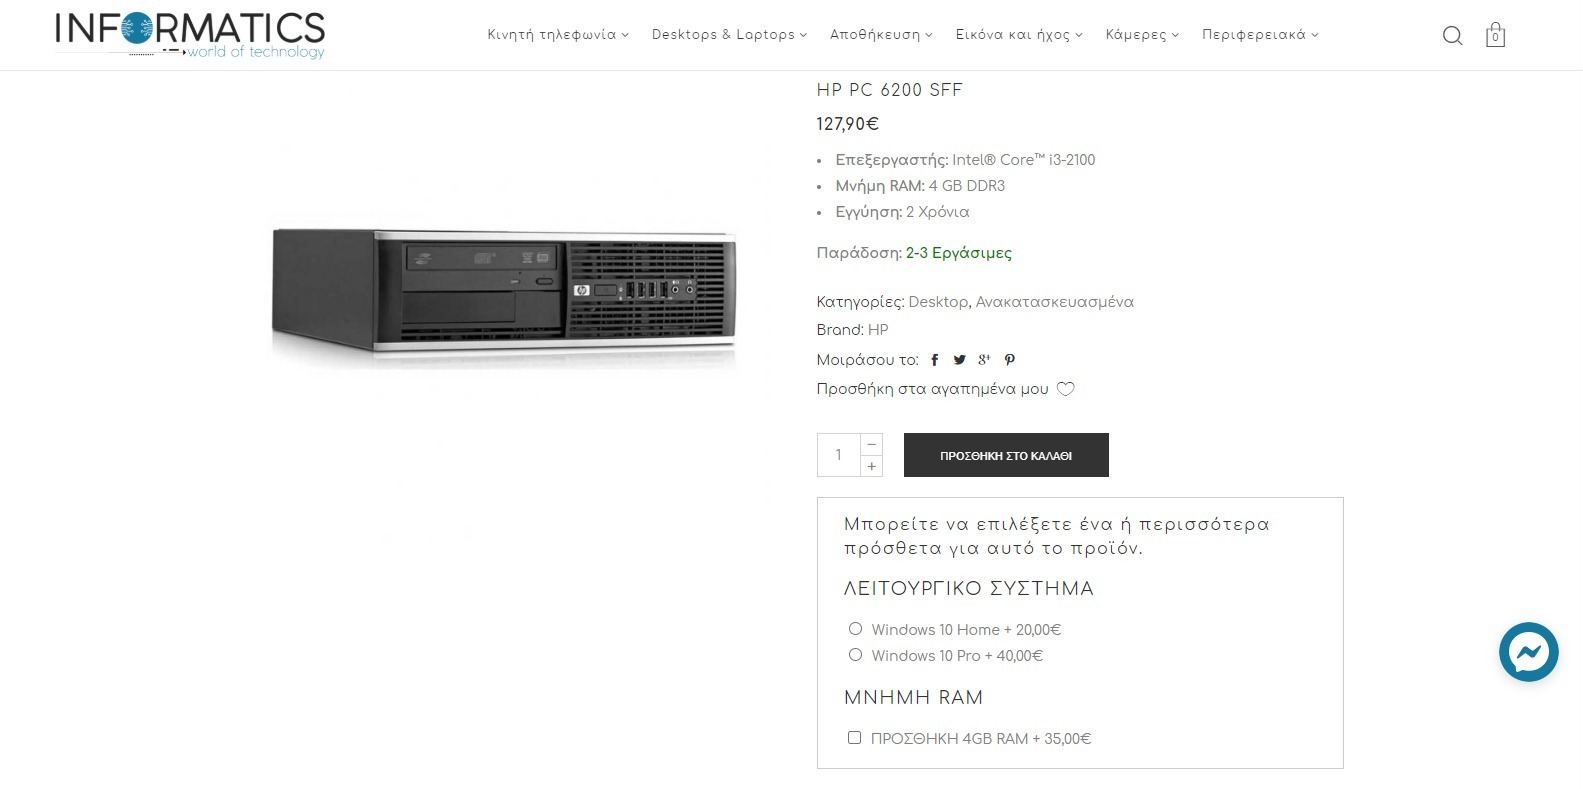Open the search magnifier icon
The width and height of the screenshot is (1583, 789).
click(1452, 36)
